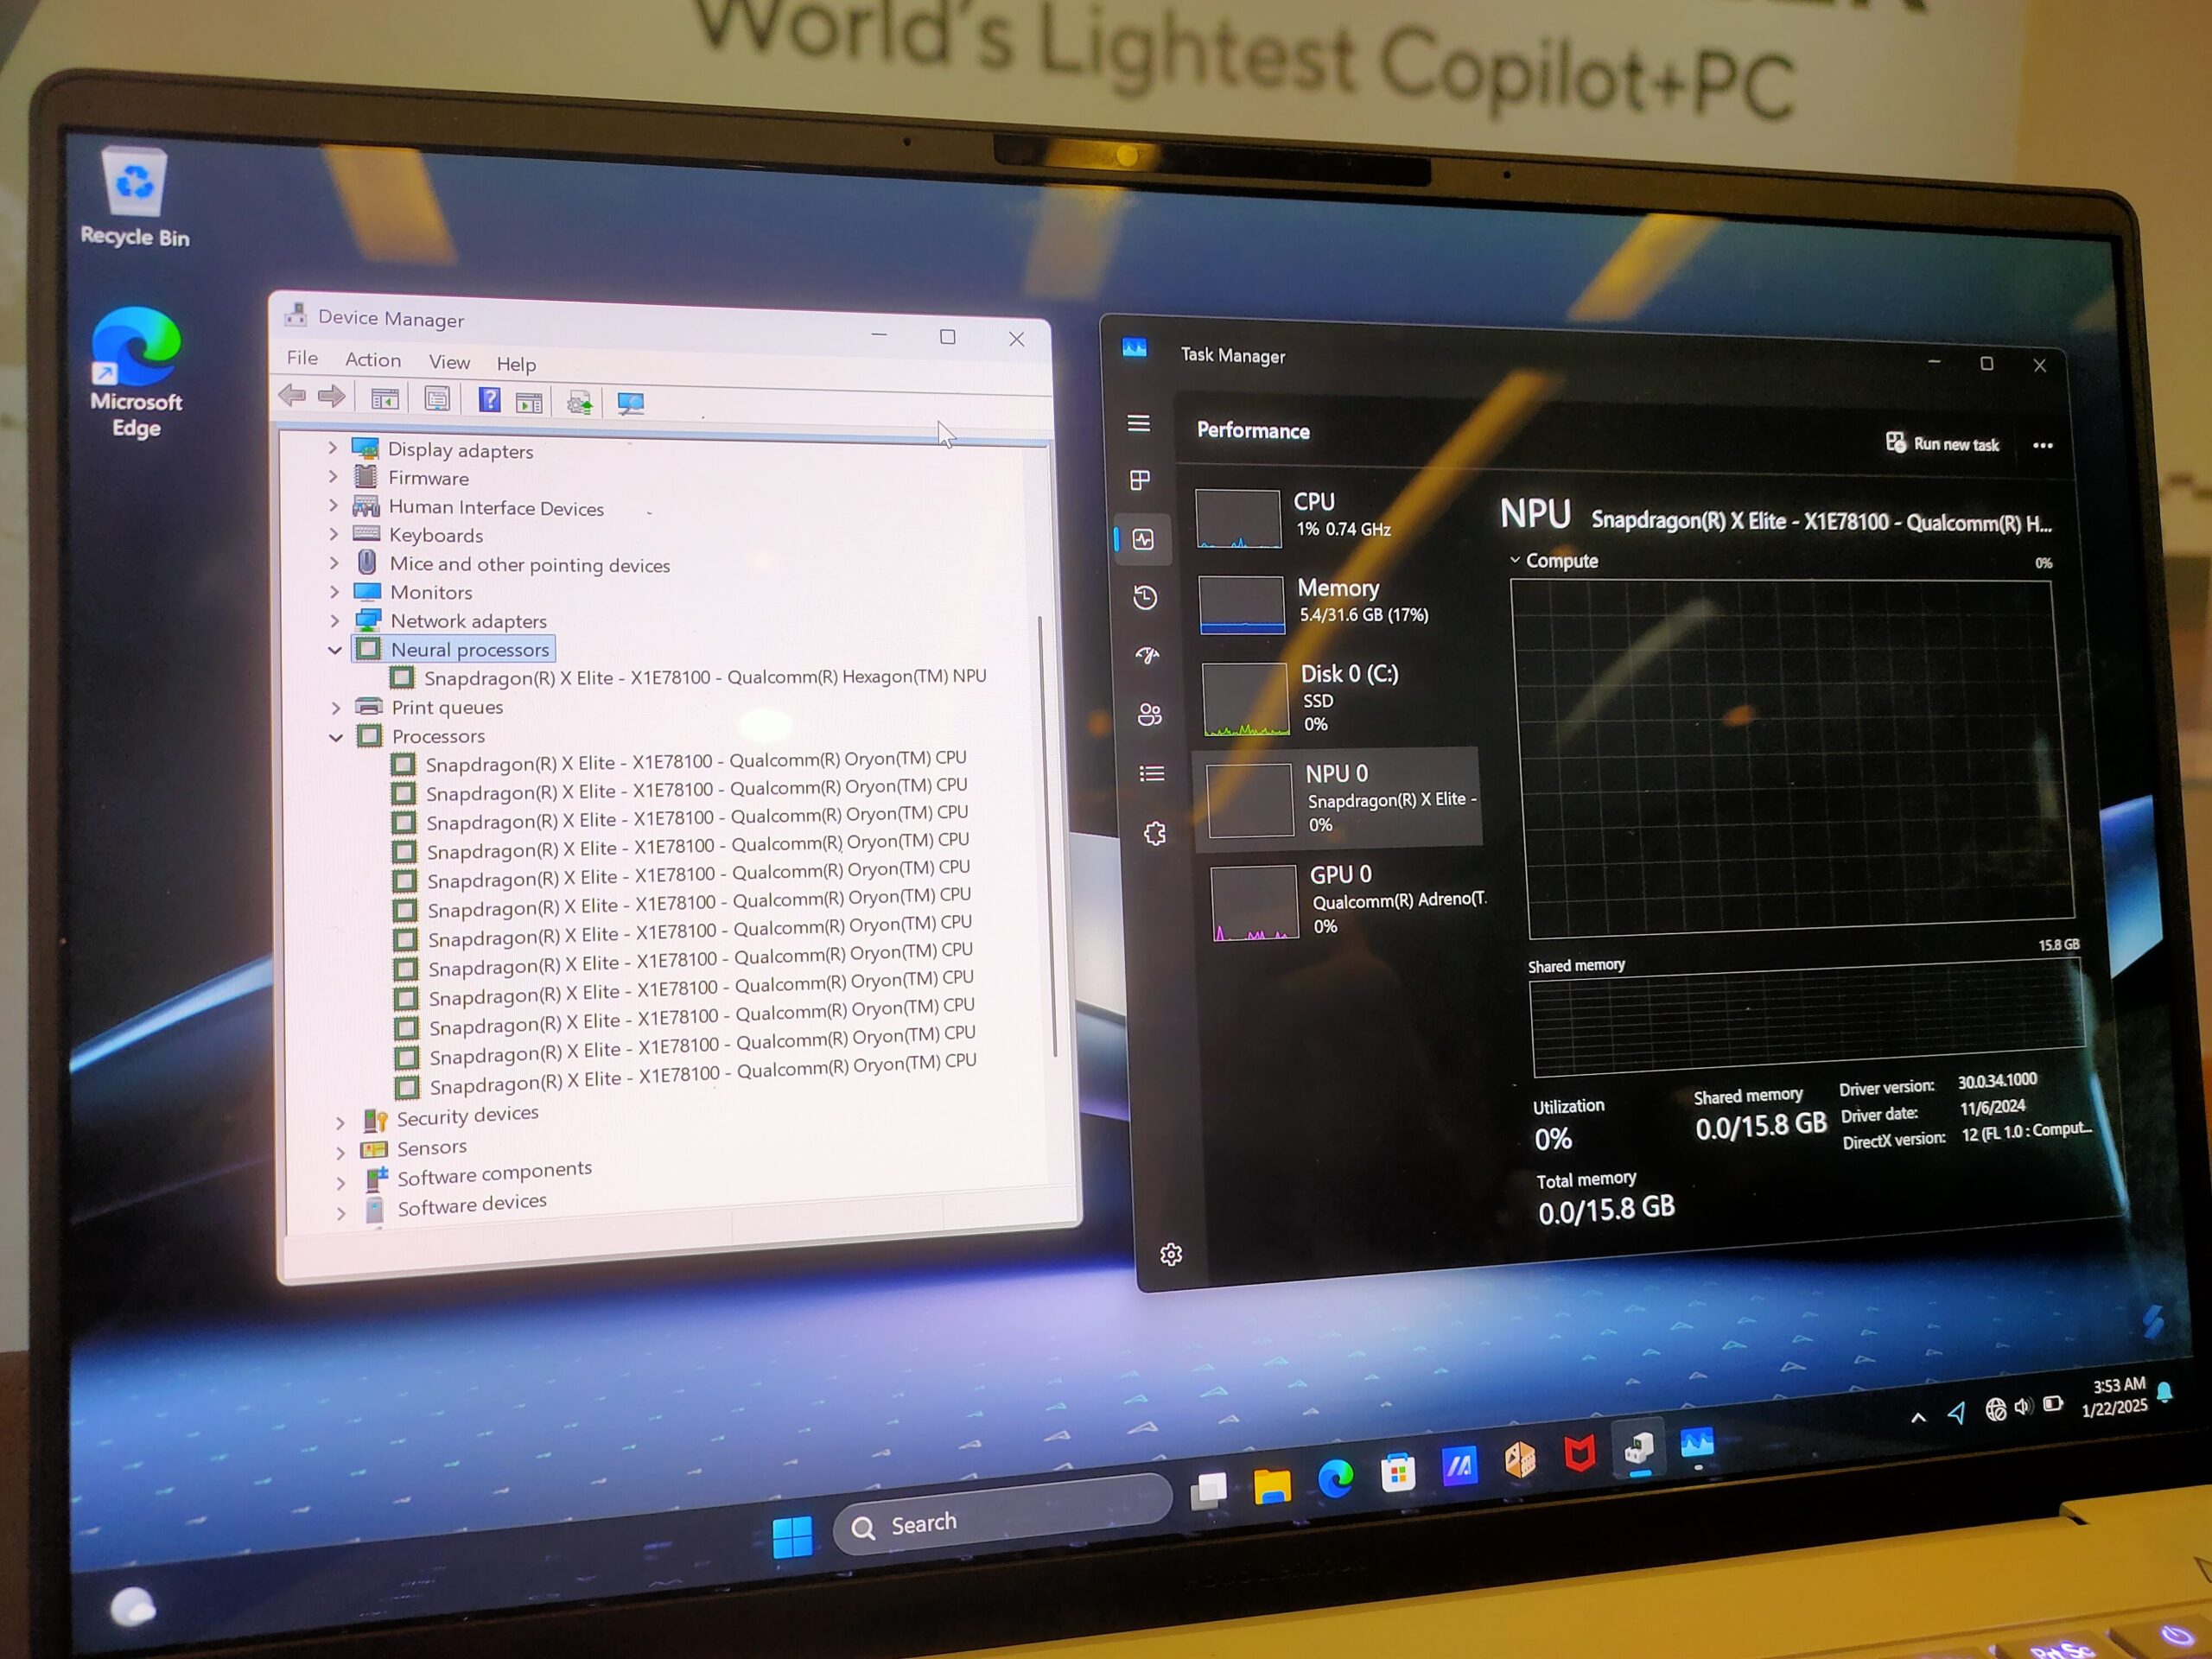Open Task Manager icon on the taskbar
The width and height of the screenshot is (2212, 1659).
pyautogui.click(x=1697, y=1443)
